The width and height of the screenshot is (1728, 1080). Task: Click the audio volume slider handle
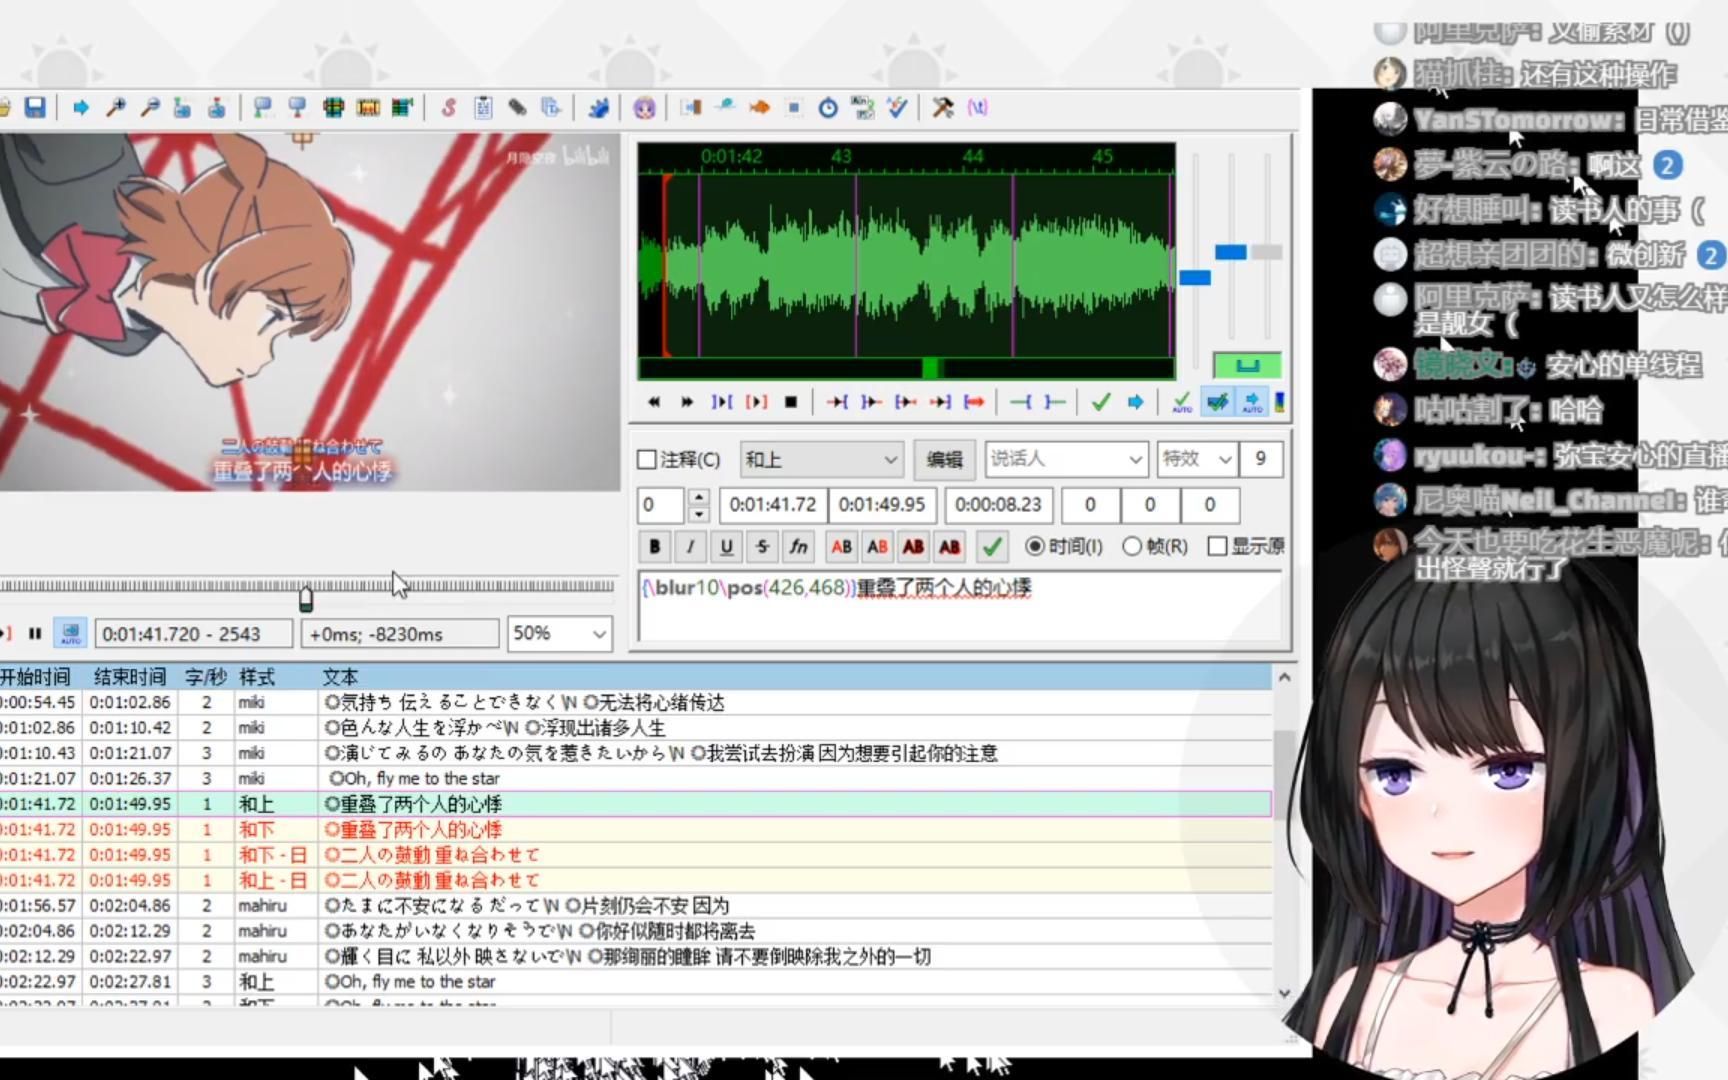point(1266,252)
